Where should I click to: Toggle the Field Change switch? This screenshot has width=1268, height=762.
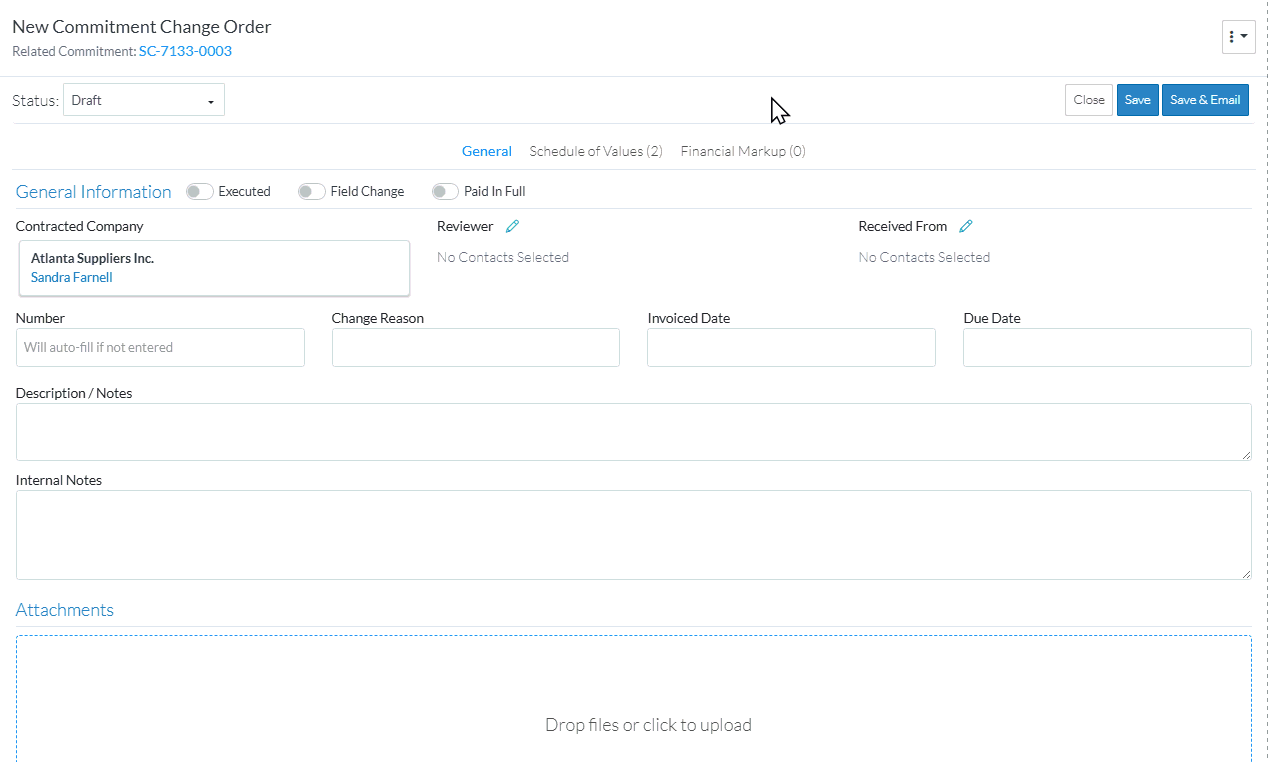tap(312, 191)
